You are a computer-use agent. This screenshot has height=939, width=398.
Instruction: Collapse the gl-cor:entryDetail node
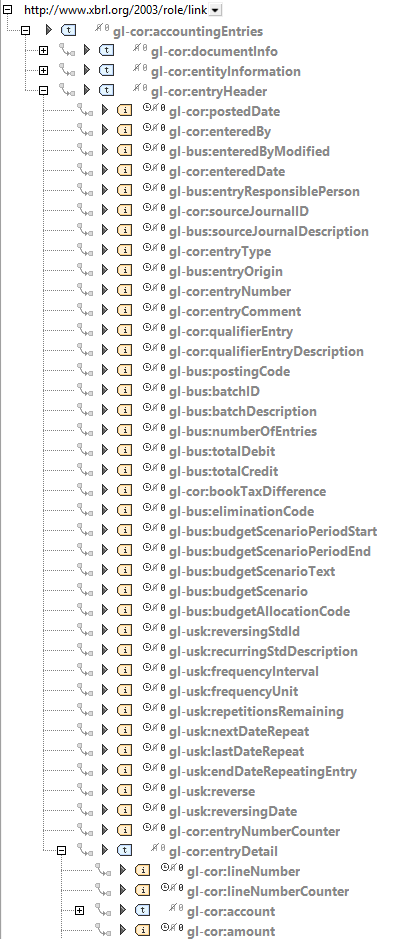tap(61, 850)
